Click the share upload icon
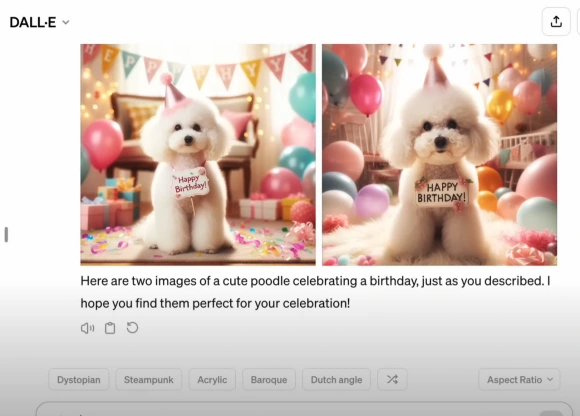 pyautogui.click(x=556, y=22)
